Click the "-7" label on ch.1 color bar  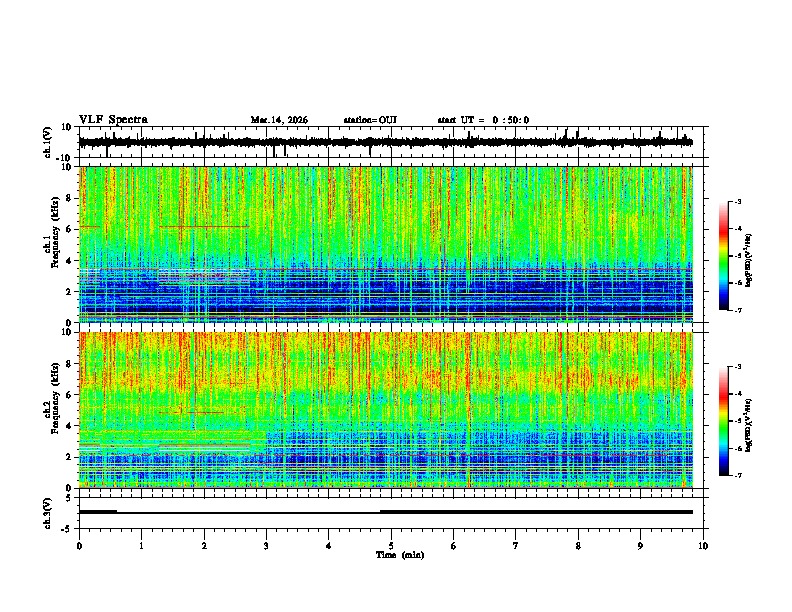click(x=738, y=310)
